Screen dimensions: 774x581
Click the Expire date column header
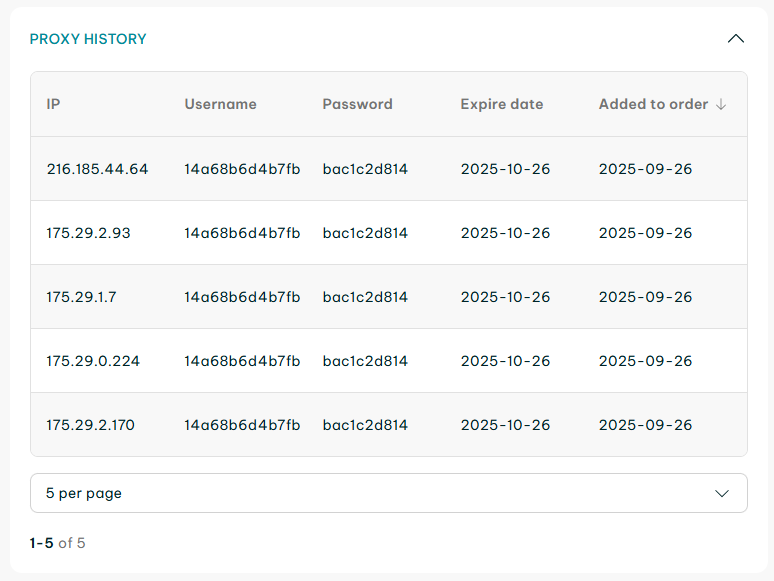[x=502, y=104]
